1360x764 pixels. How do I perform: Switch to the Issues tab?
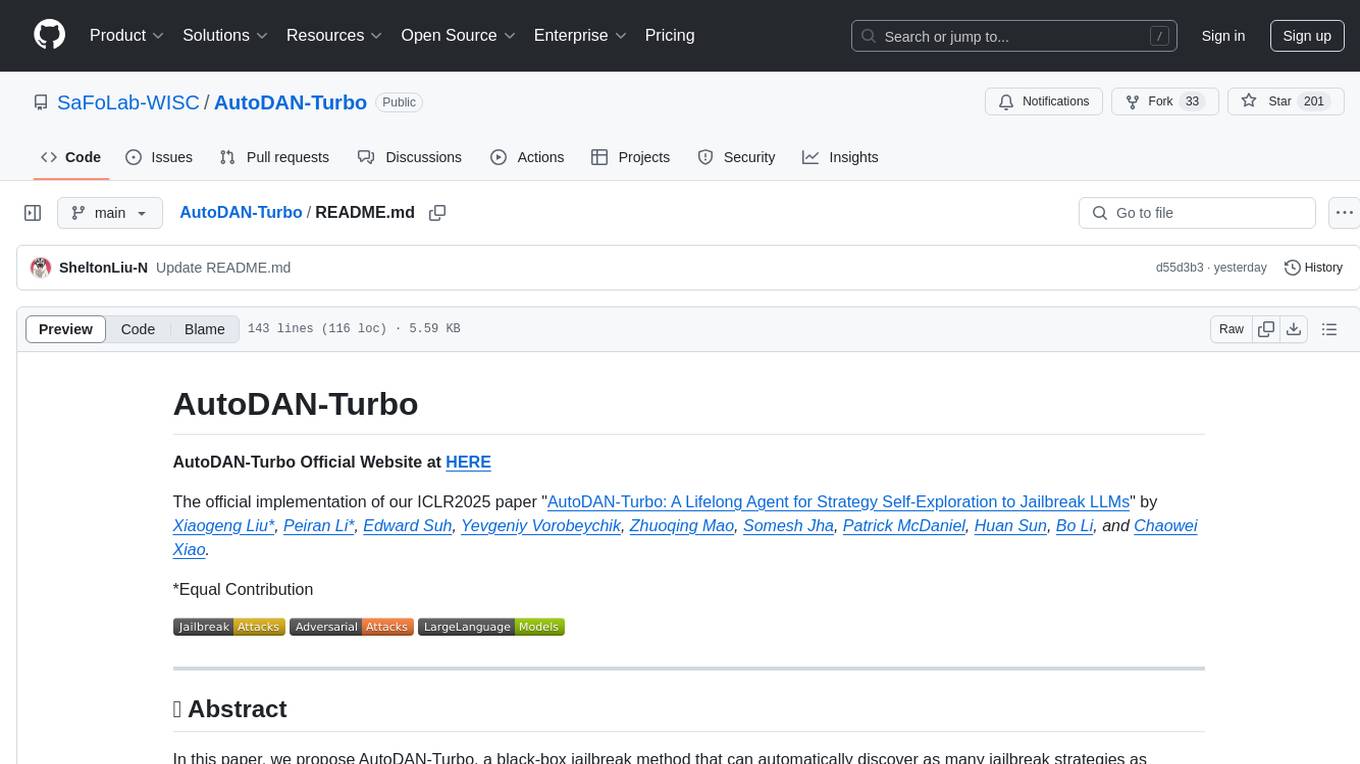pyautogui.click(x=159, y=157)
